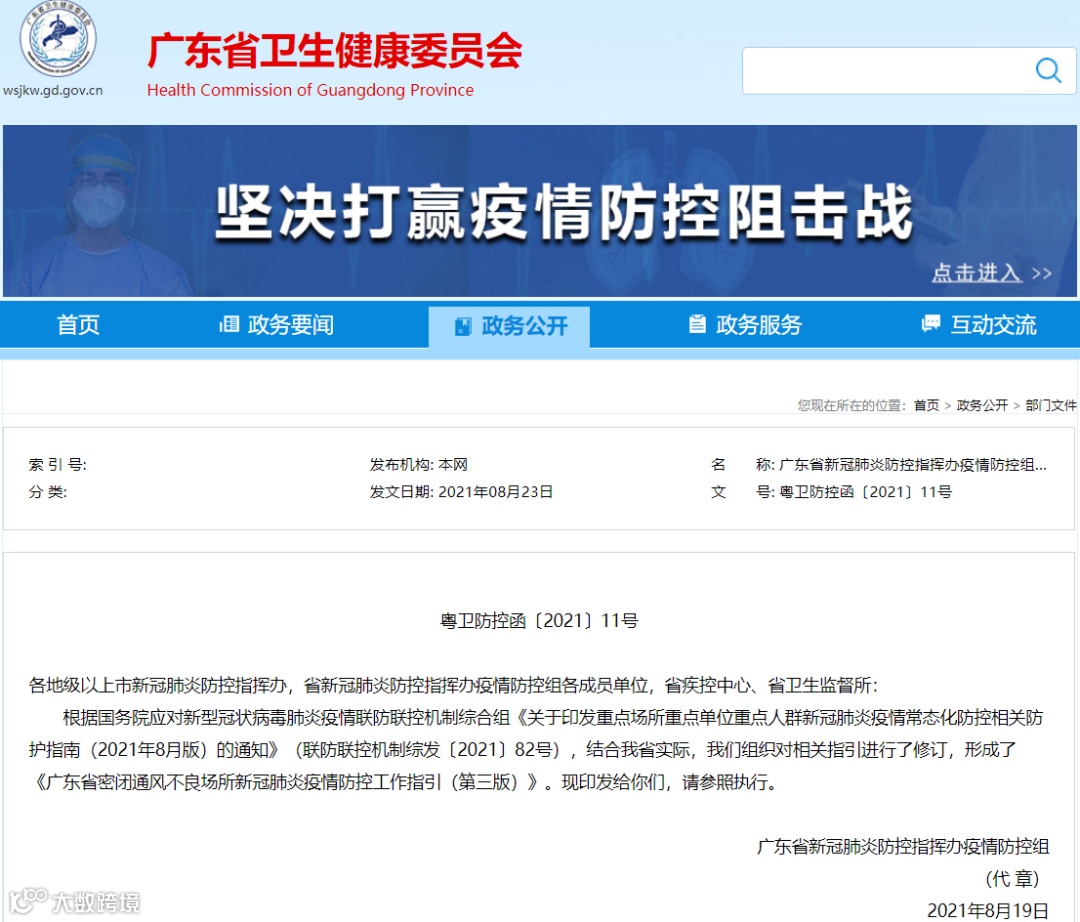Click the 政务服务 clipboard icon
Image resolution: width=1080 pixels, height=922 pixels.
pos(697,324)
